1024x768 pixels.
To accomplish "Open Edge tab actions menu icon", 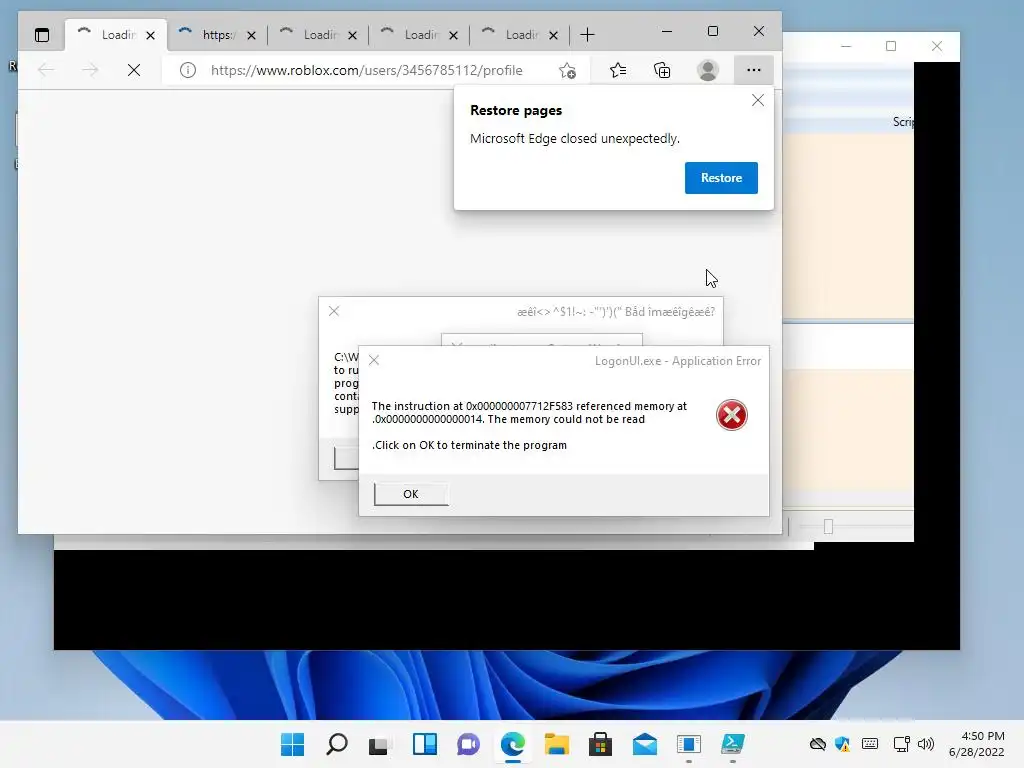I will point(42,35).
